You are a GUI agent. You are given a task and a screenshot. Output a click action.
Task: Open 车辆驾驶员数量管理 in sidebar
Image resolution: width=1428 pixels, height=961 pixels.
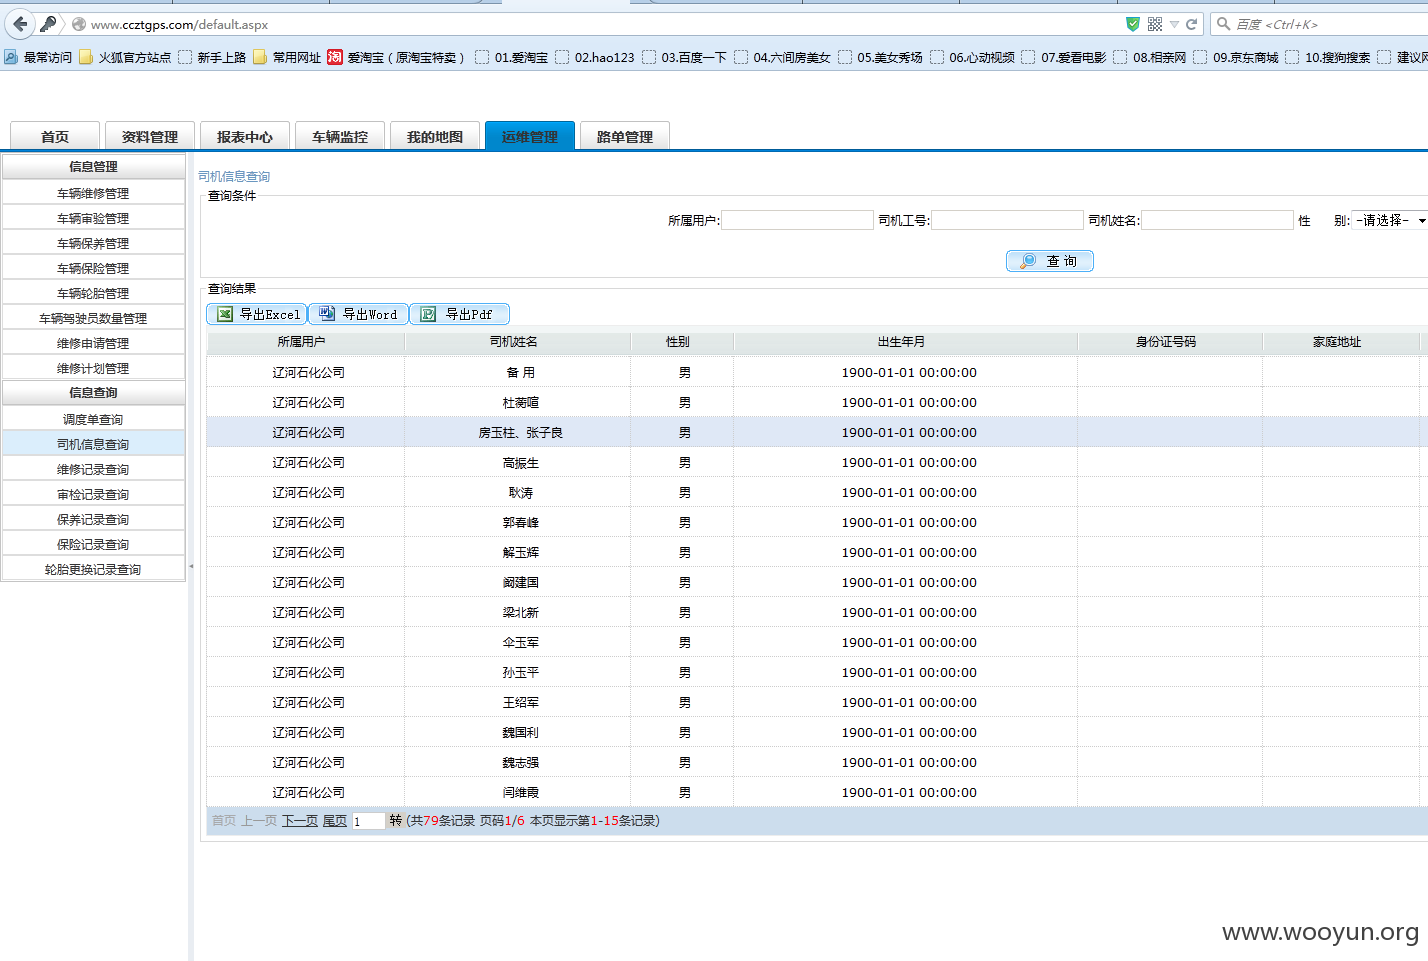pyautogui.click(x=93, y=318)
